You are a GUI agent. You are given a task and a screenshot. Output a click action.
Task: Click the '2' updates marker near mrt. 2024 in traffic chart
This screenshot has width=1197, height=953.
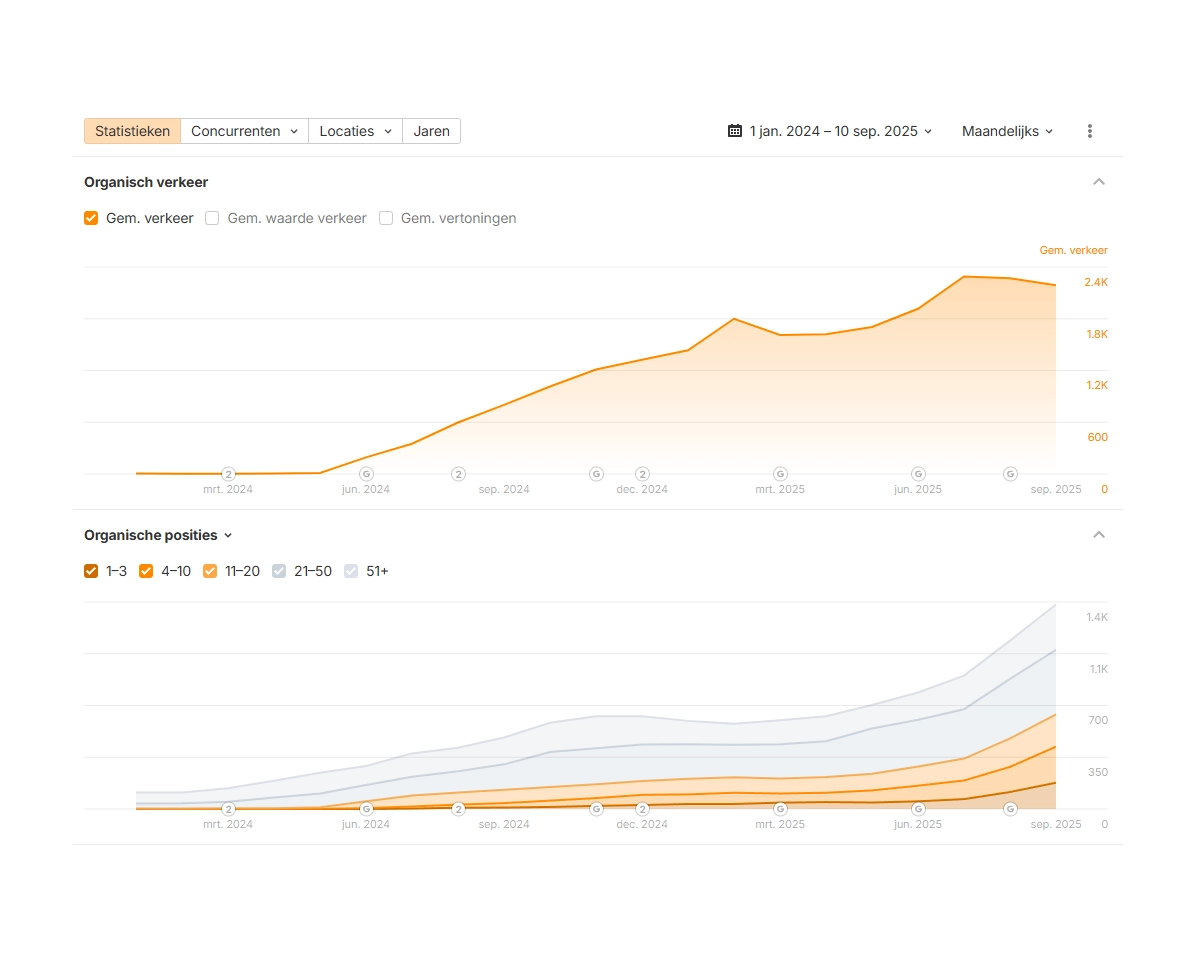click(x=228, y=474)
